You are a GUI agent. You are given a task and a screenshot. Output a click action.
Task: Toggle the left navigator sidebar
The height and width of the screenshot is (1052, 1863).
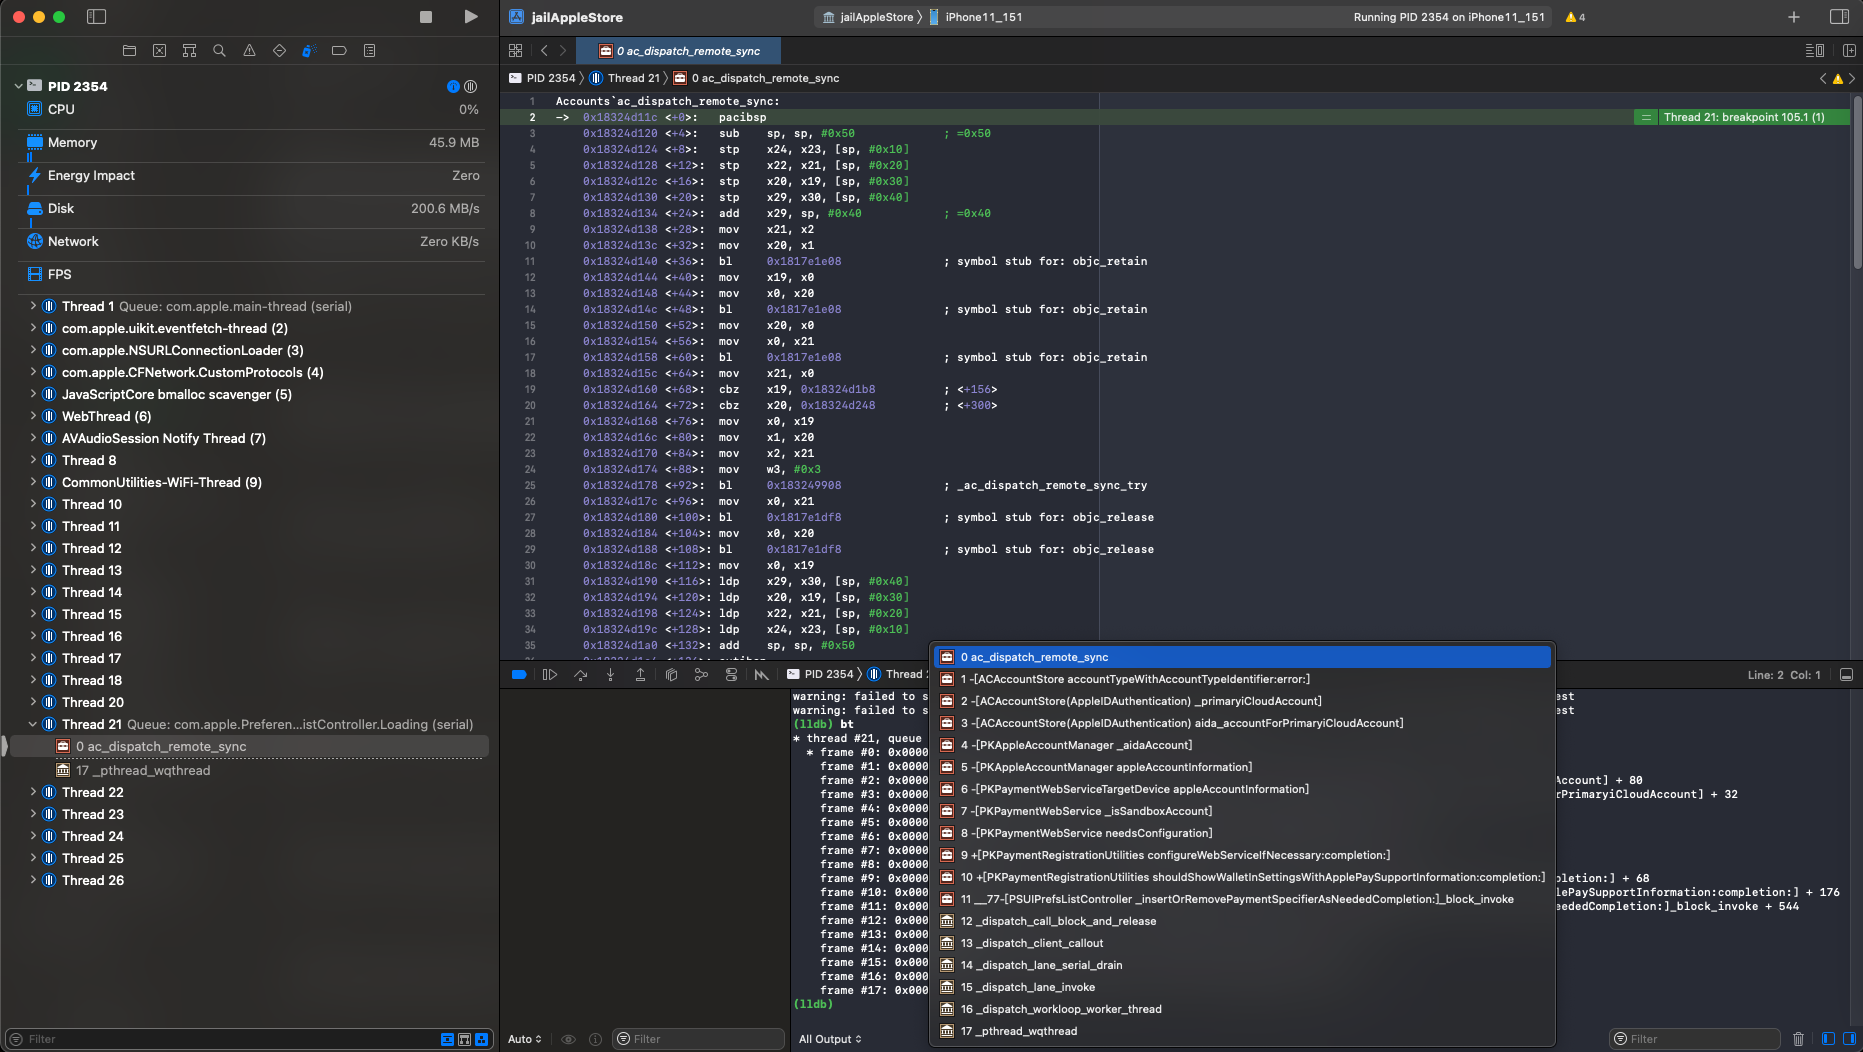click(x=96, y=17)
